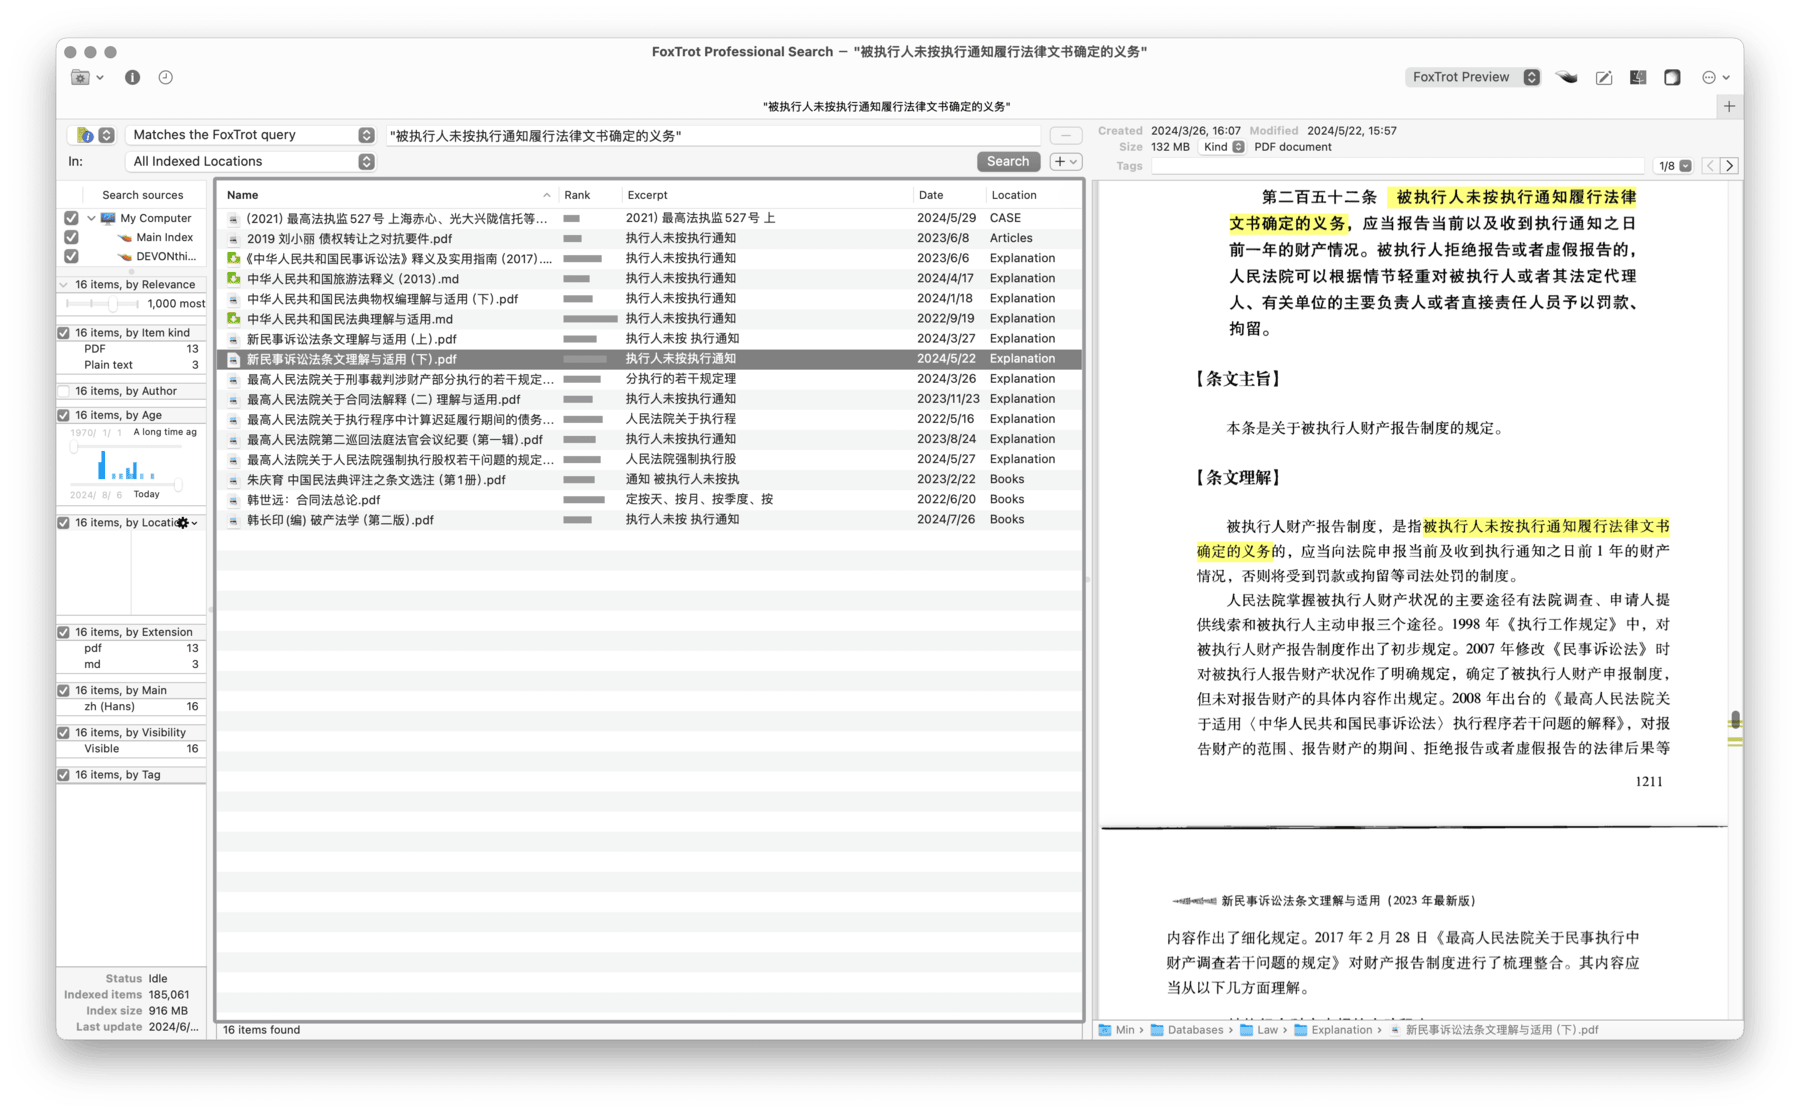Screen dimensions: 1800x1114
Task: Toggle the by Tag facet checkbox
Action: (64, 775)
